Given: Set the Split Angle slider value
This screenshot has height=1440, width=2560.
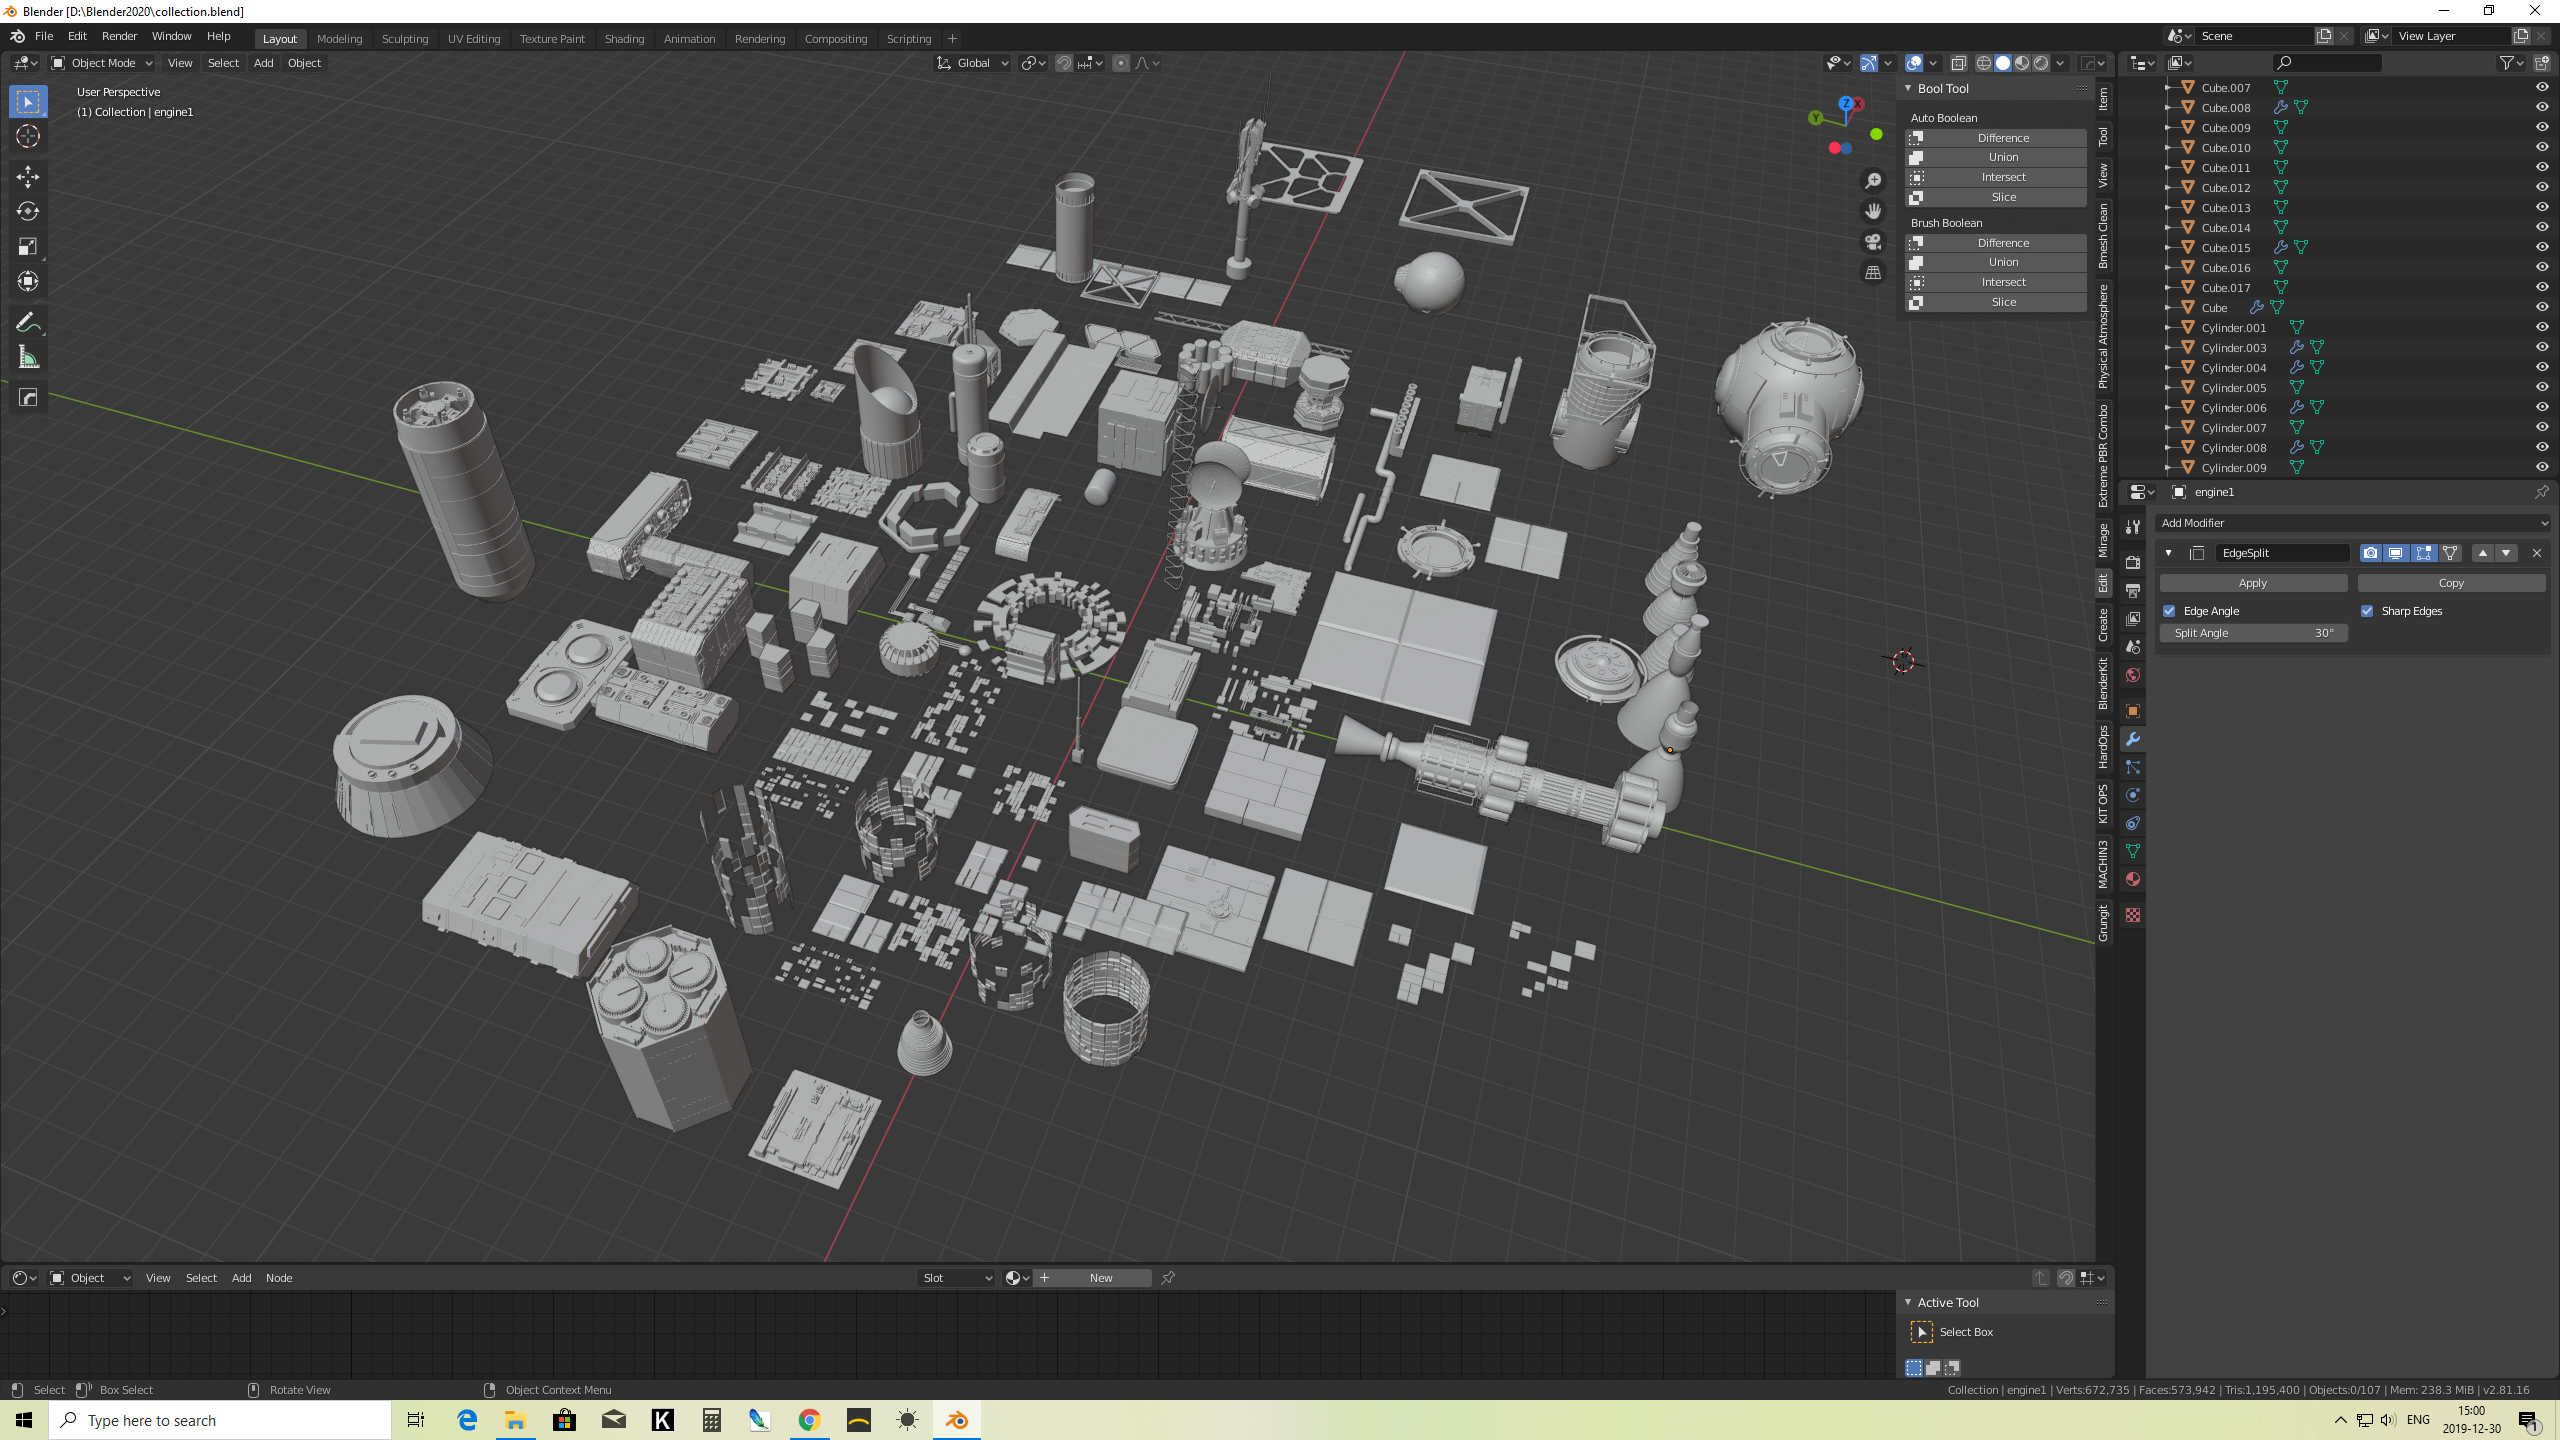Looking at the screenshot, I should click(2253, 632).
